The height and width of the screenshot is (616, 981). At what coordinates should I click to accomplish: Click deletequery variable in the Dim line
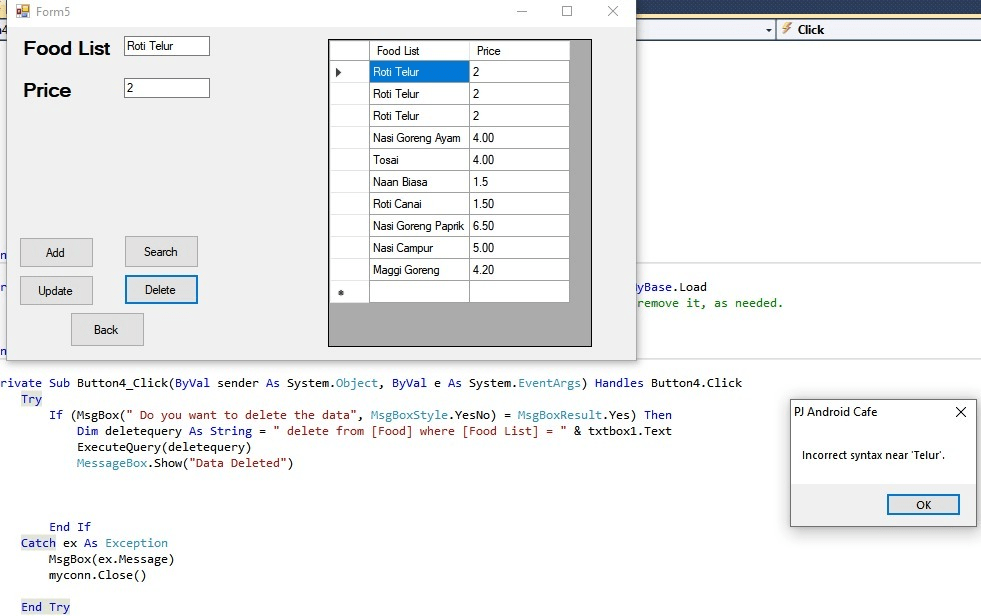point(143,431)
